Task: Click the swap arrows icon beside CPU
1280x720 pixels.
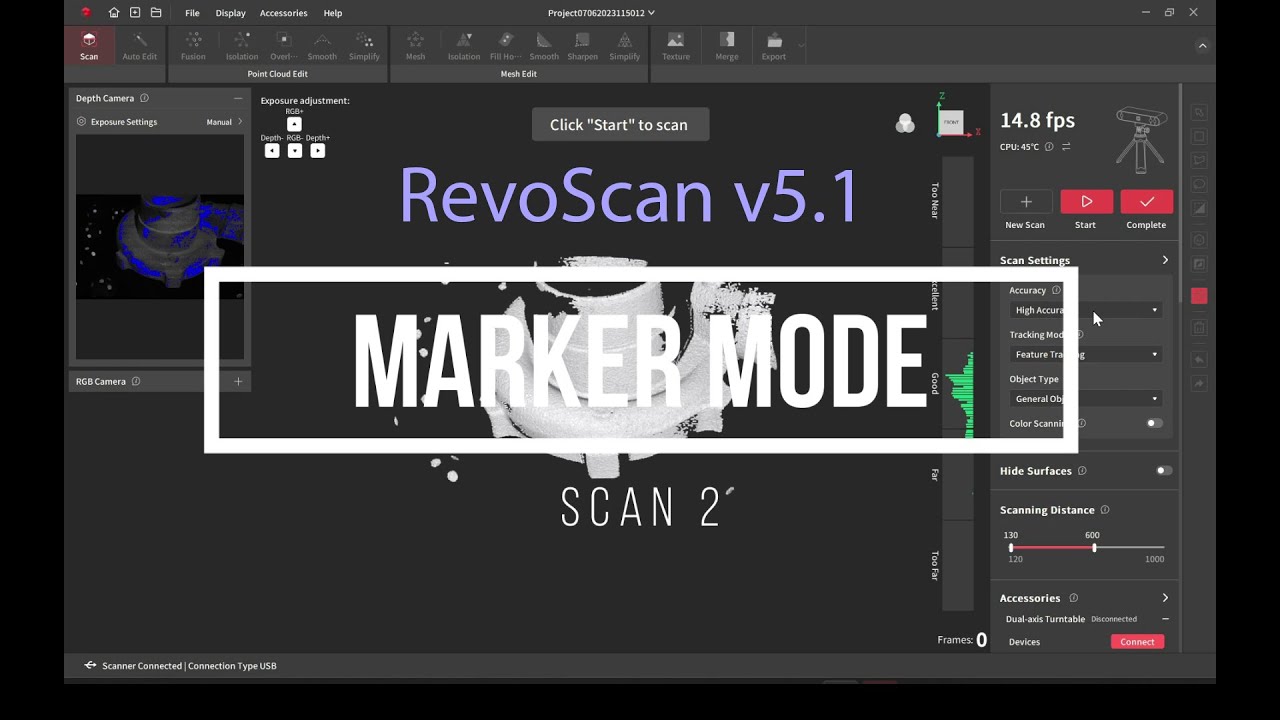Action: (1066, 147)
